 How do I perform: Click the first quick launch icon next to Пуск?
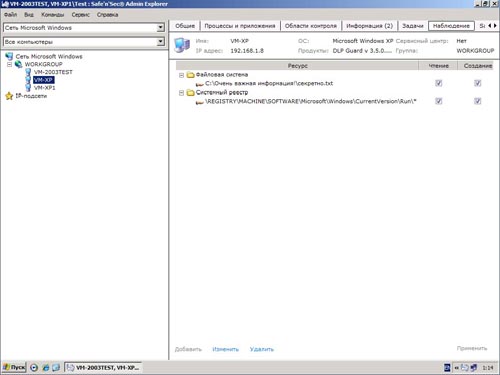(34, 367)
